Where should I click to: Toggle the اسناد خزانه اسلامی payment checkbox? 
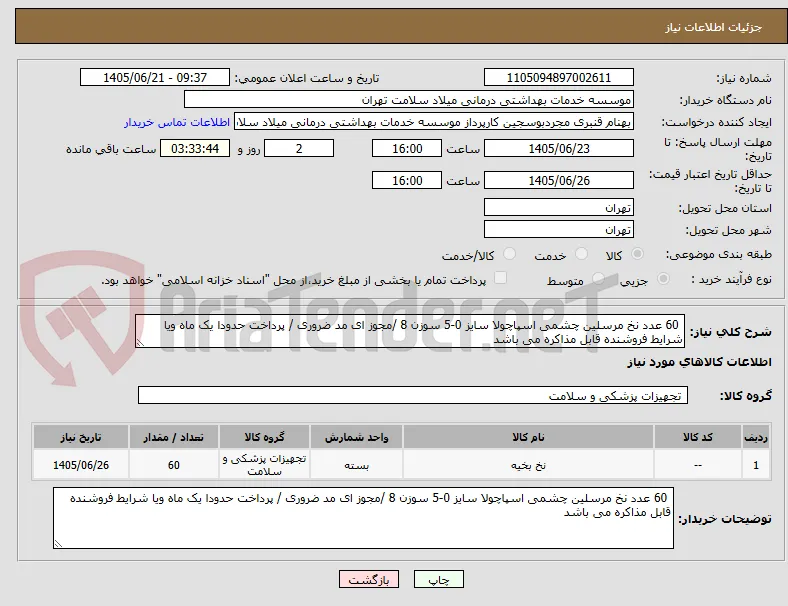coord(501,278)
